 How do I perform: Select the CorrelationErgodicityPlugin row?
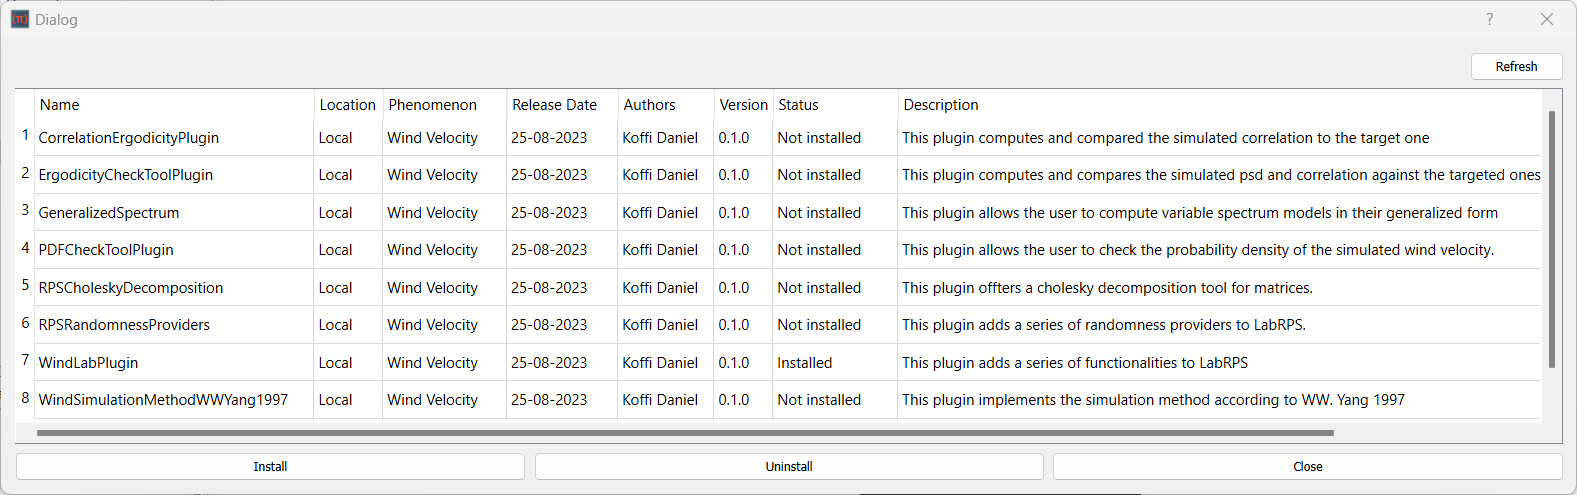point(128,138)
